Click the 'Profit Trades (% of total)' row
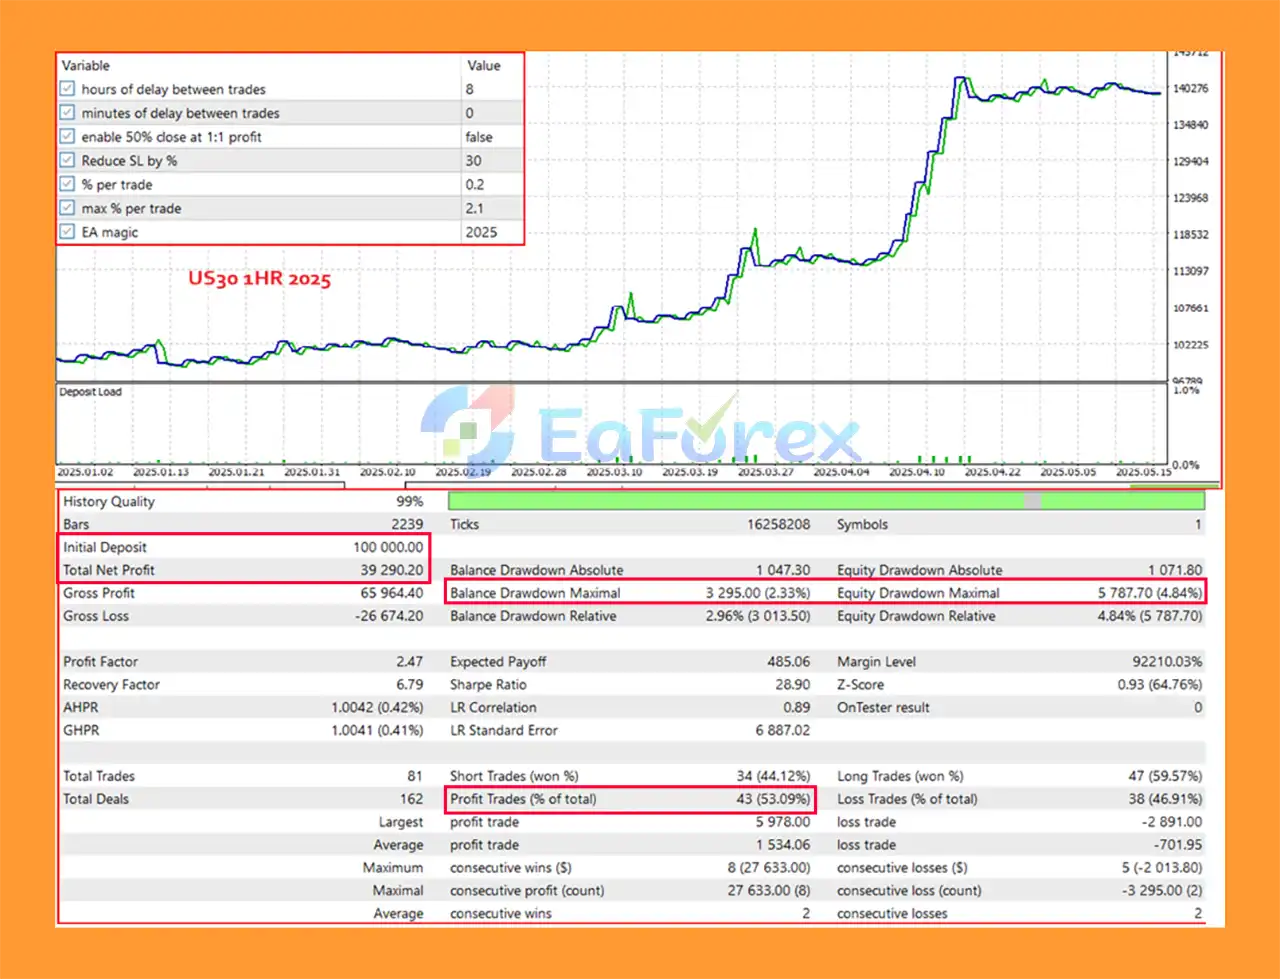1280x979 pixels. (x=630, y=799)
